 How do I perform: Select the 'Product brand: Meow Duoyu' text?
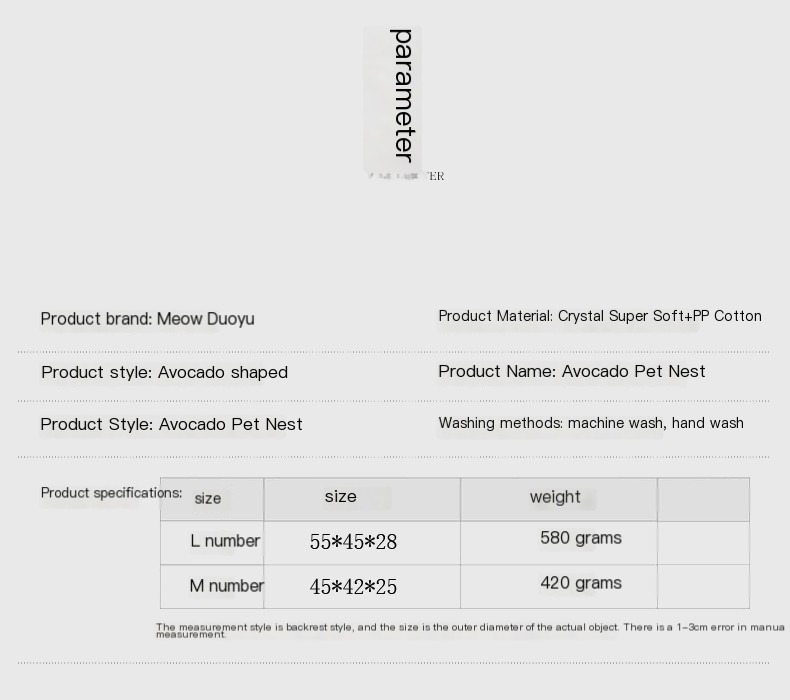coord(147,319)
